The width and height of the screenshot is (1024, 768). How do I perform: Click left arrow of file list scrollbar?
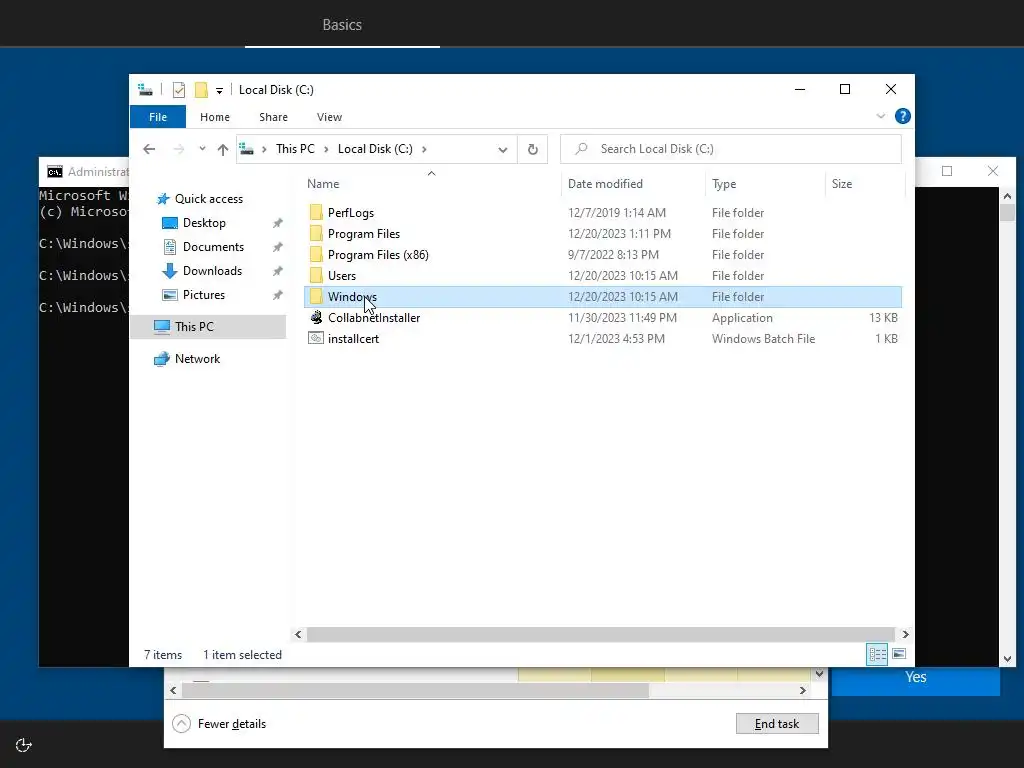(x=298, y=634)
